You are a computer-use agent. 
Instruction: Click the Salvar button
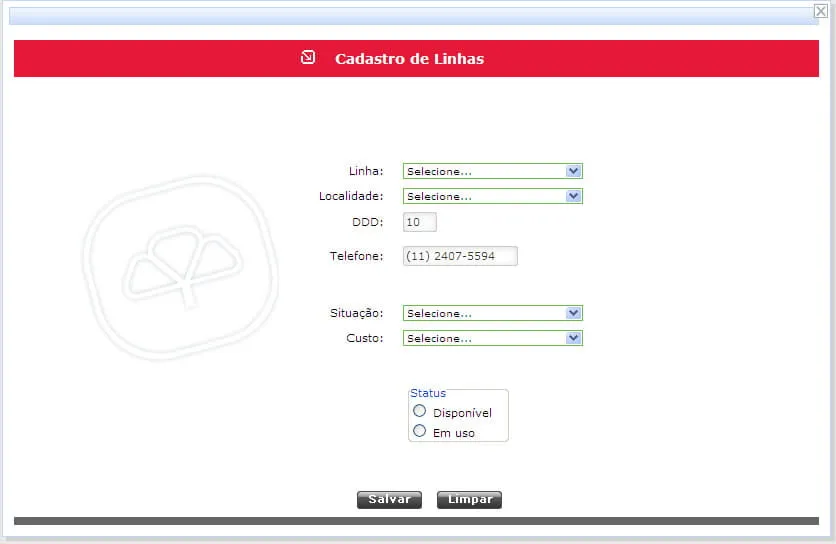389,500
